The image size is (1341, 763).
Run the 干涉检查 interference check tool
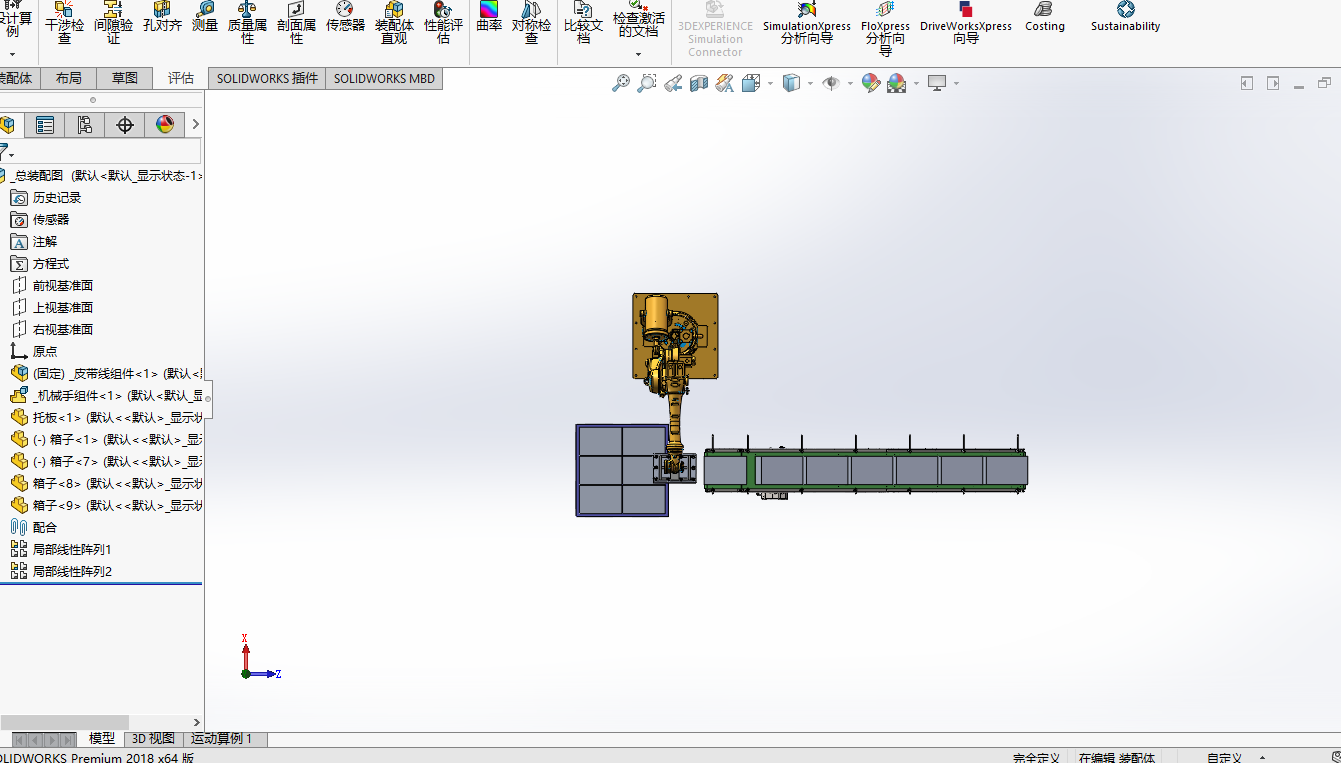(64, 22)
